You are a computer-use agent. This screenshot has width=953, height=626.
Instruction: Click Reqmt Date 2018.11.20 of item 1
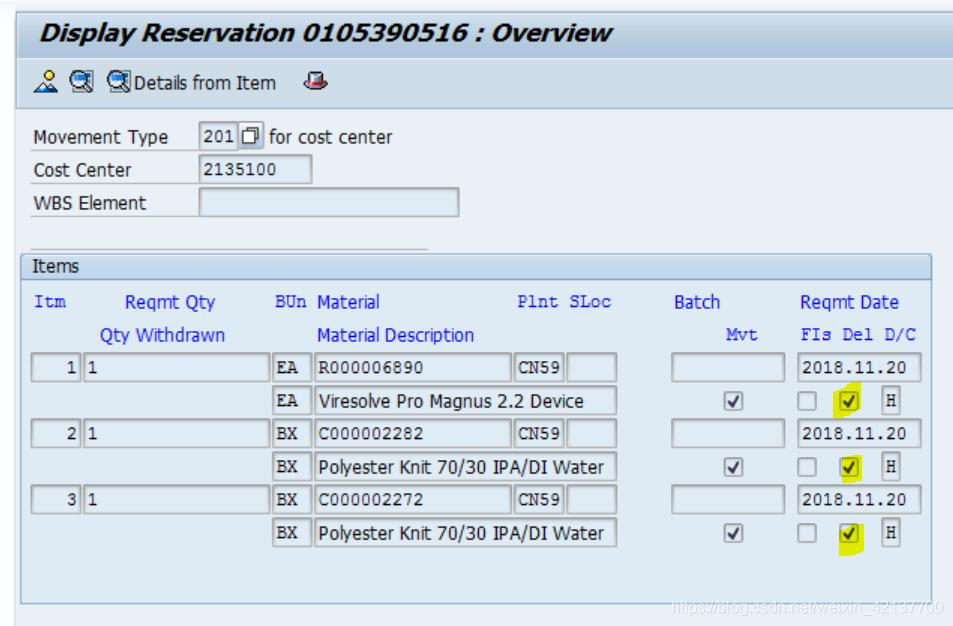(x=859, y=367)
